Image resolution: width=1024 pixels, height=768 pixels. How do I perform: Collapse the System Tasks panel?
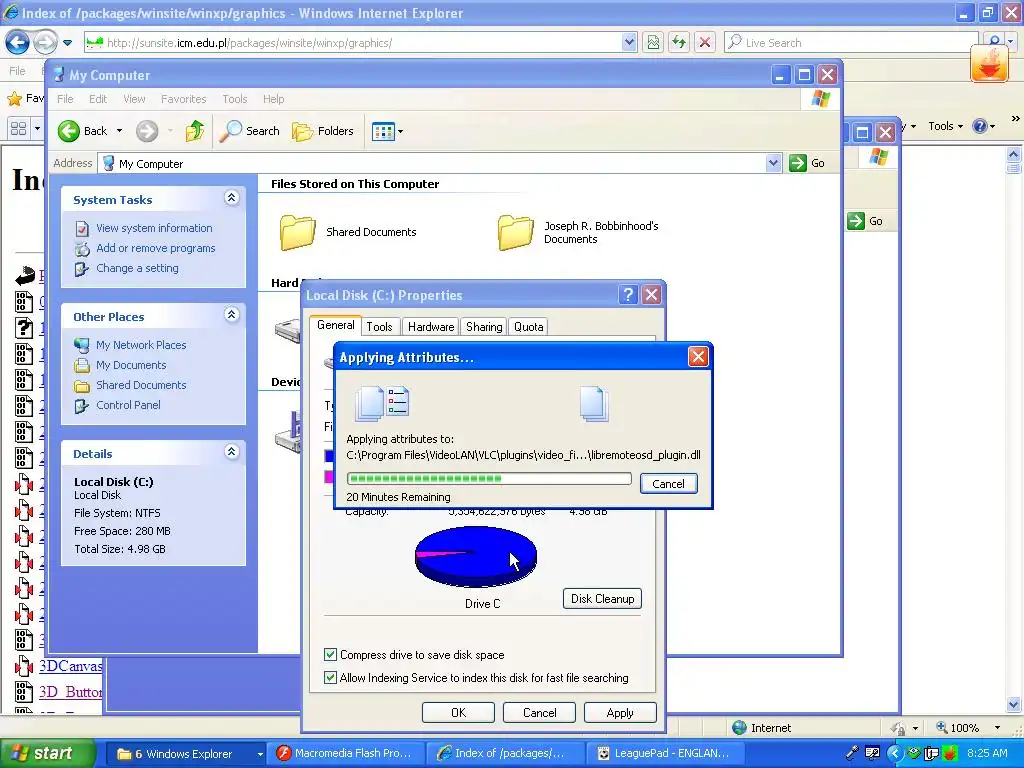point(231,198)
